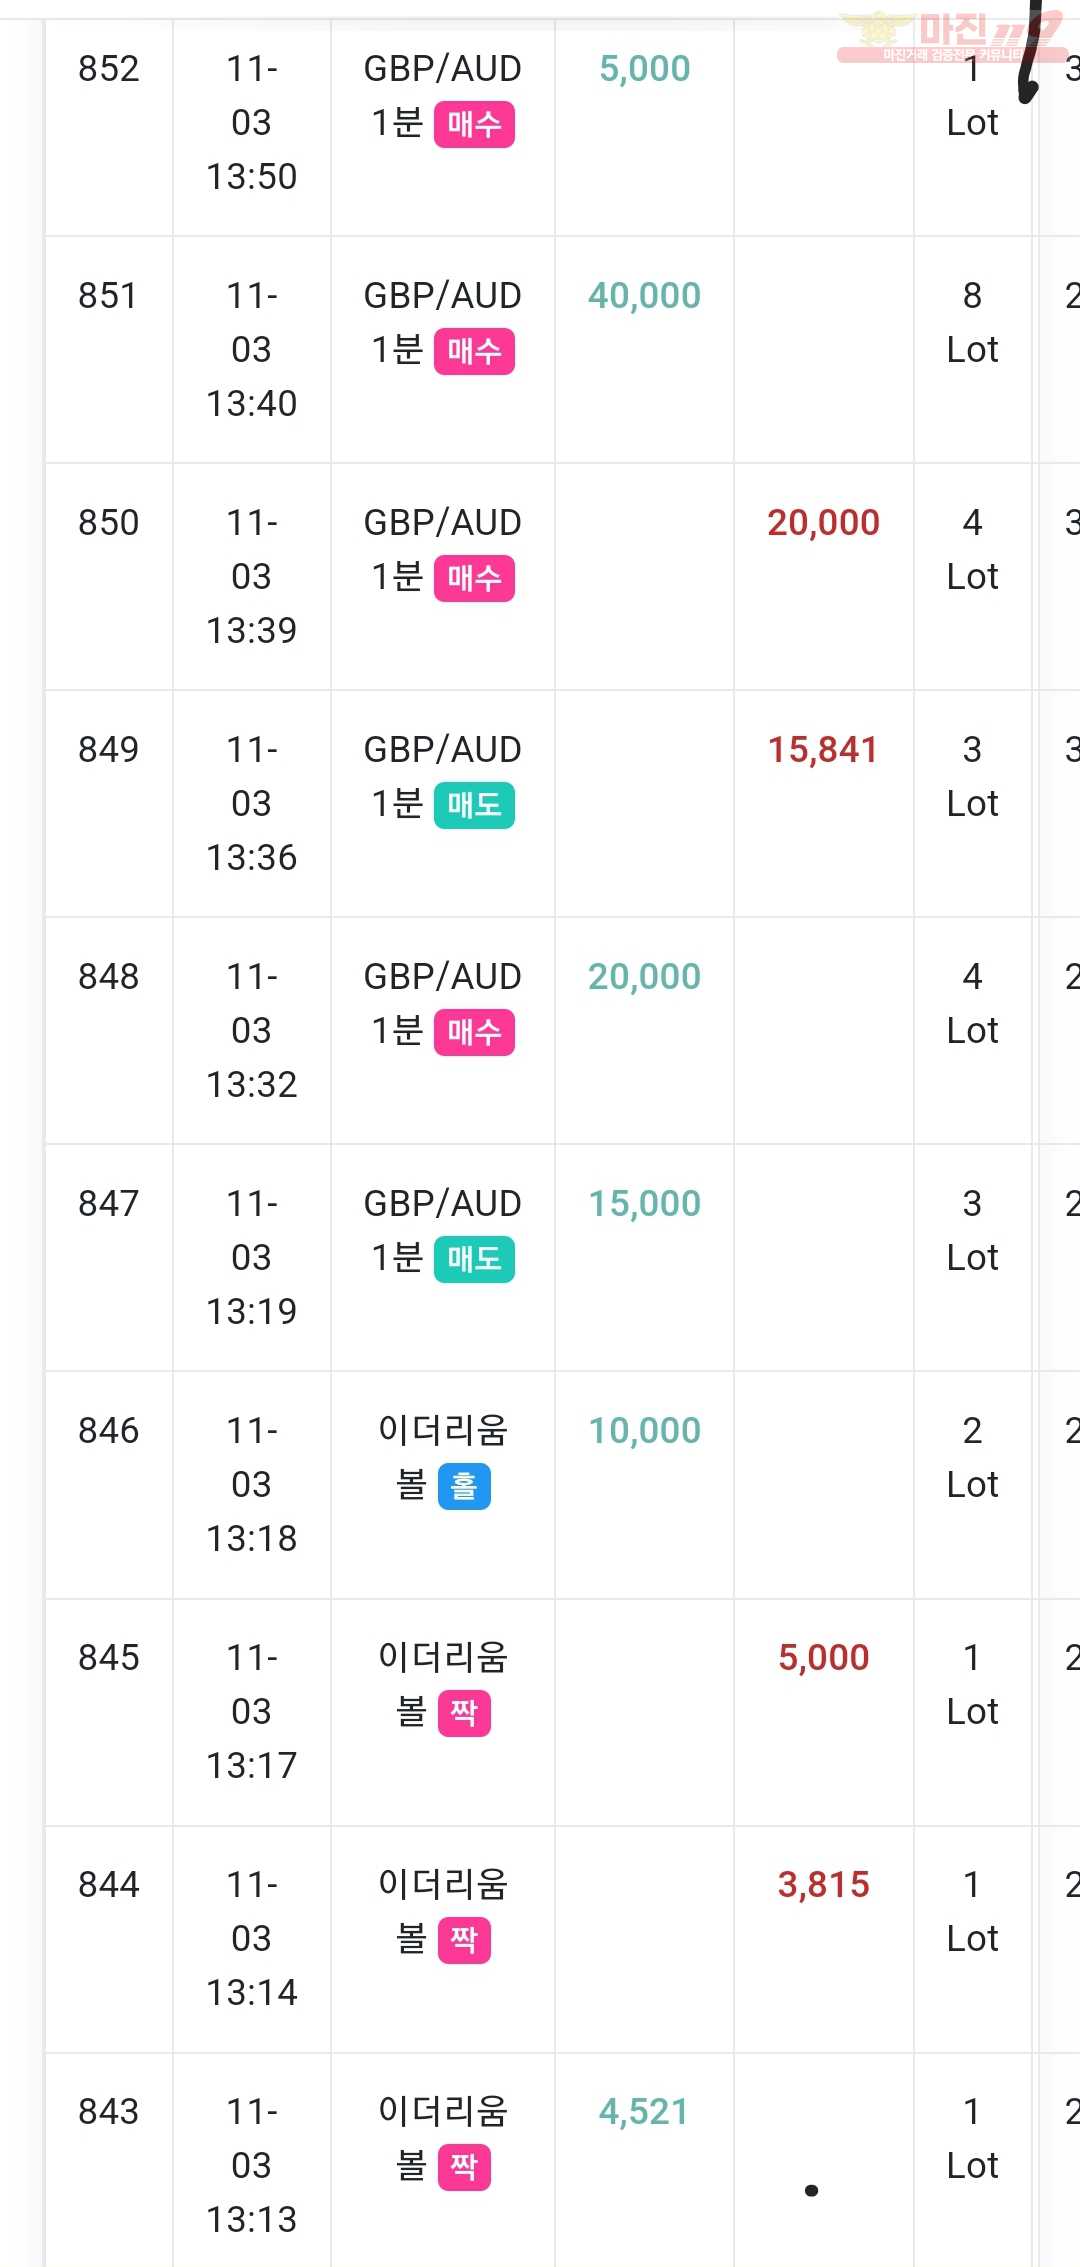Click the green 매도 badge in row 849
1080x2267 pixels.
[x=474, y=805]
